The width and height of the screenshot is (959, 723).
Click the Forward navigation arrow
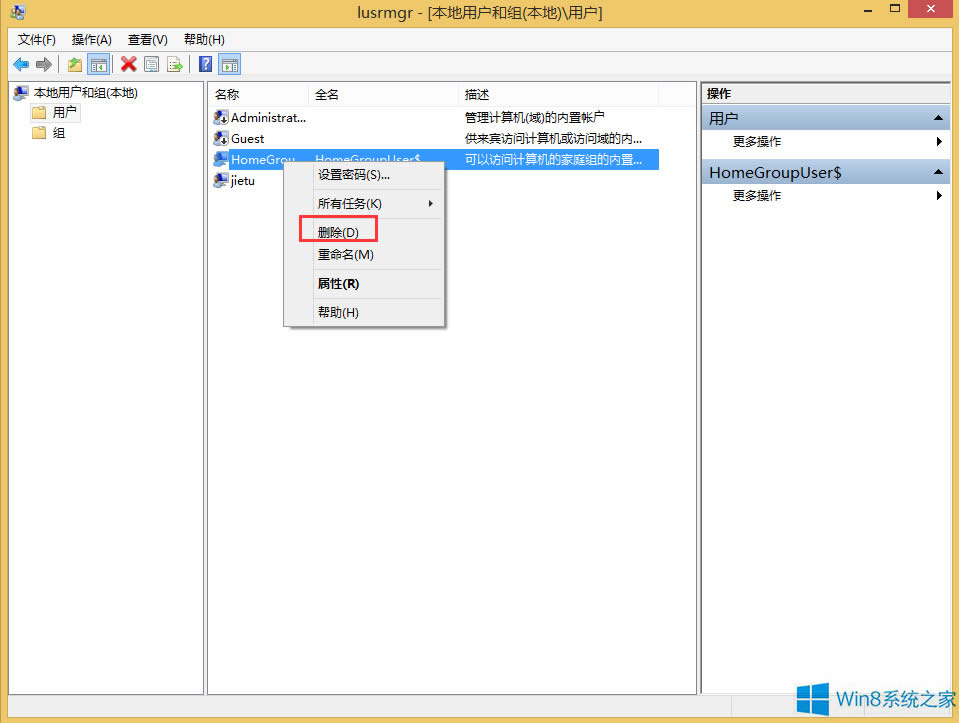pos(44,63)
